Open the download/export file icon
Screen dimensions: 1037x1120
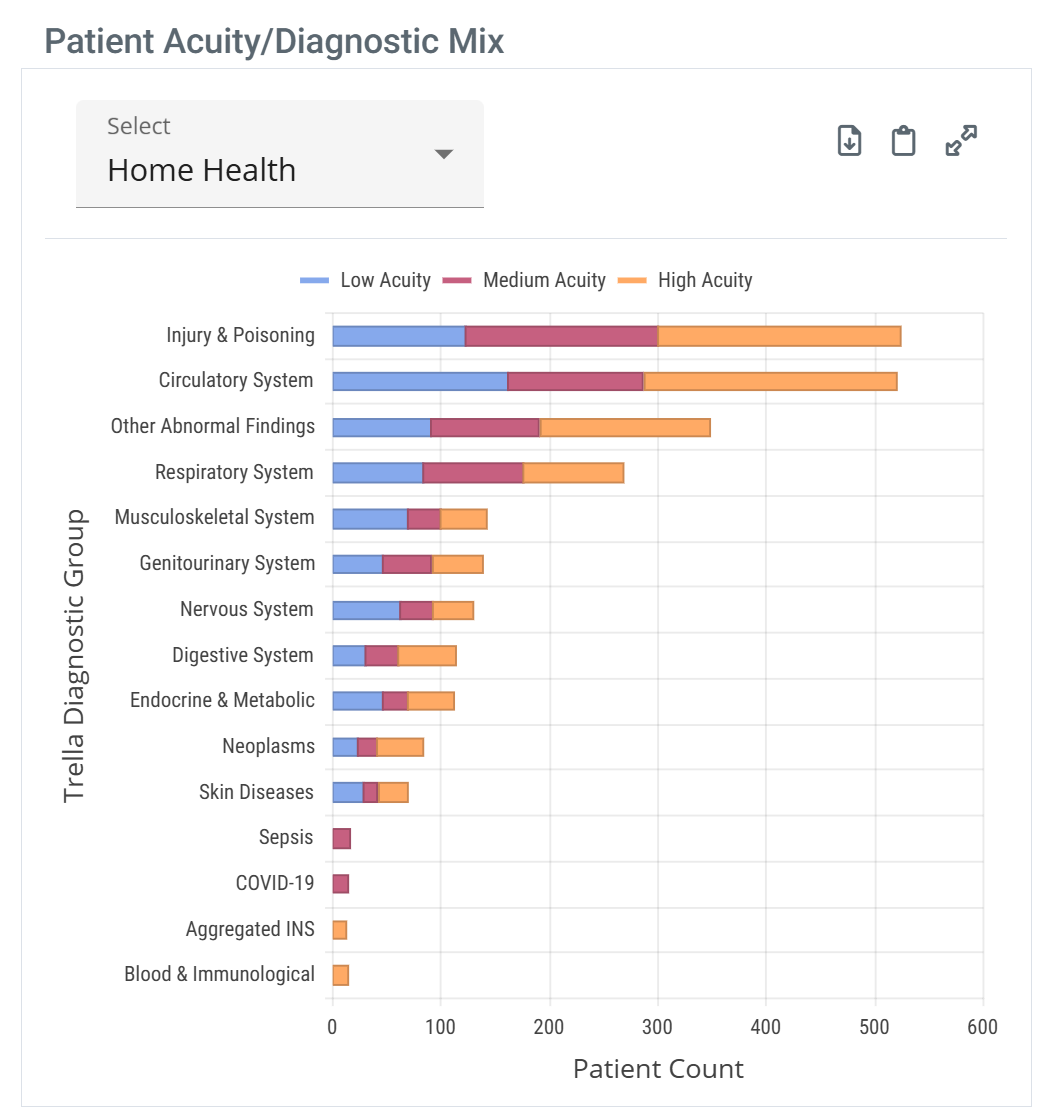(848, 140)
